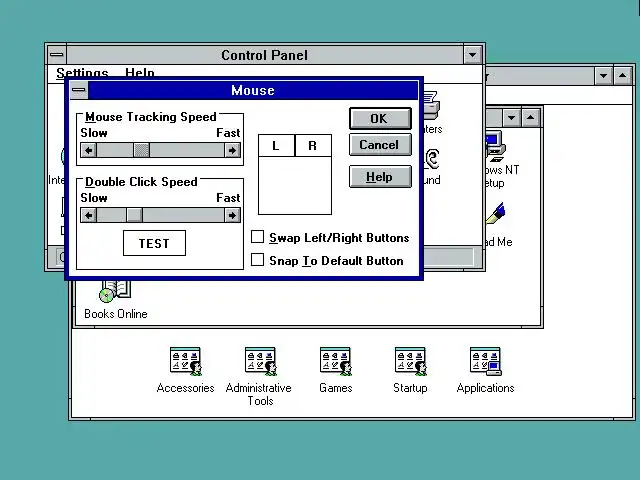Open the Mouse dialog system menu box
The width and height of the screenshot is (640, 480).
click(x=79, y=90)
